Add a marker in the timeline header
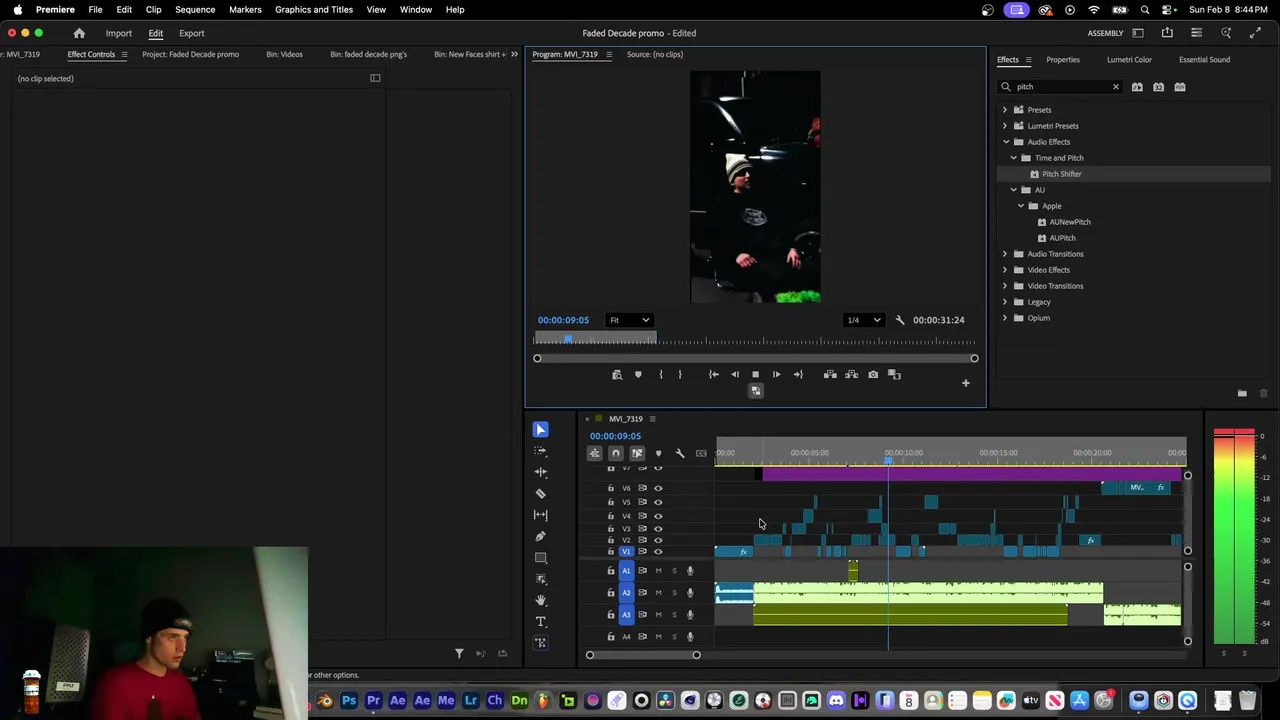The height and width of the screenshot is (720, 1280). click(x=658, y=453)
